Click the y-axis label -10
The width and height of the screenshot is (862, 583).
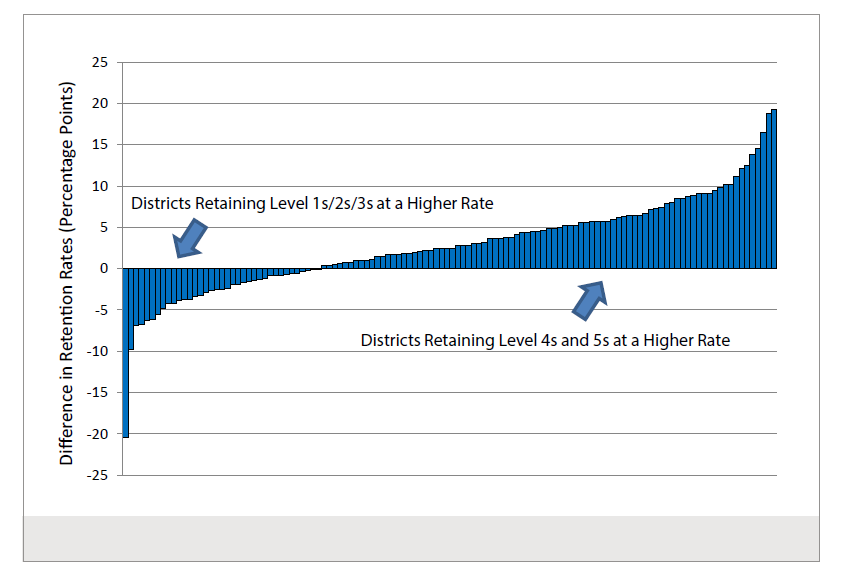(97, 351)
